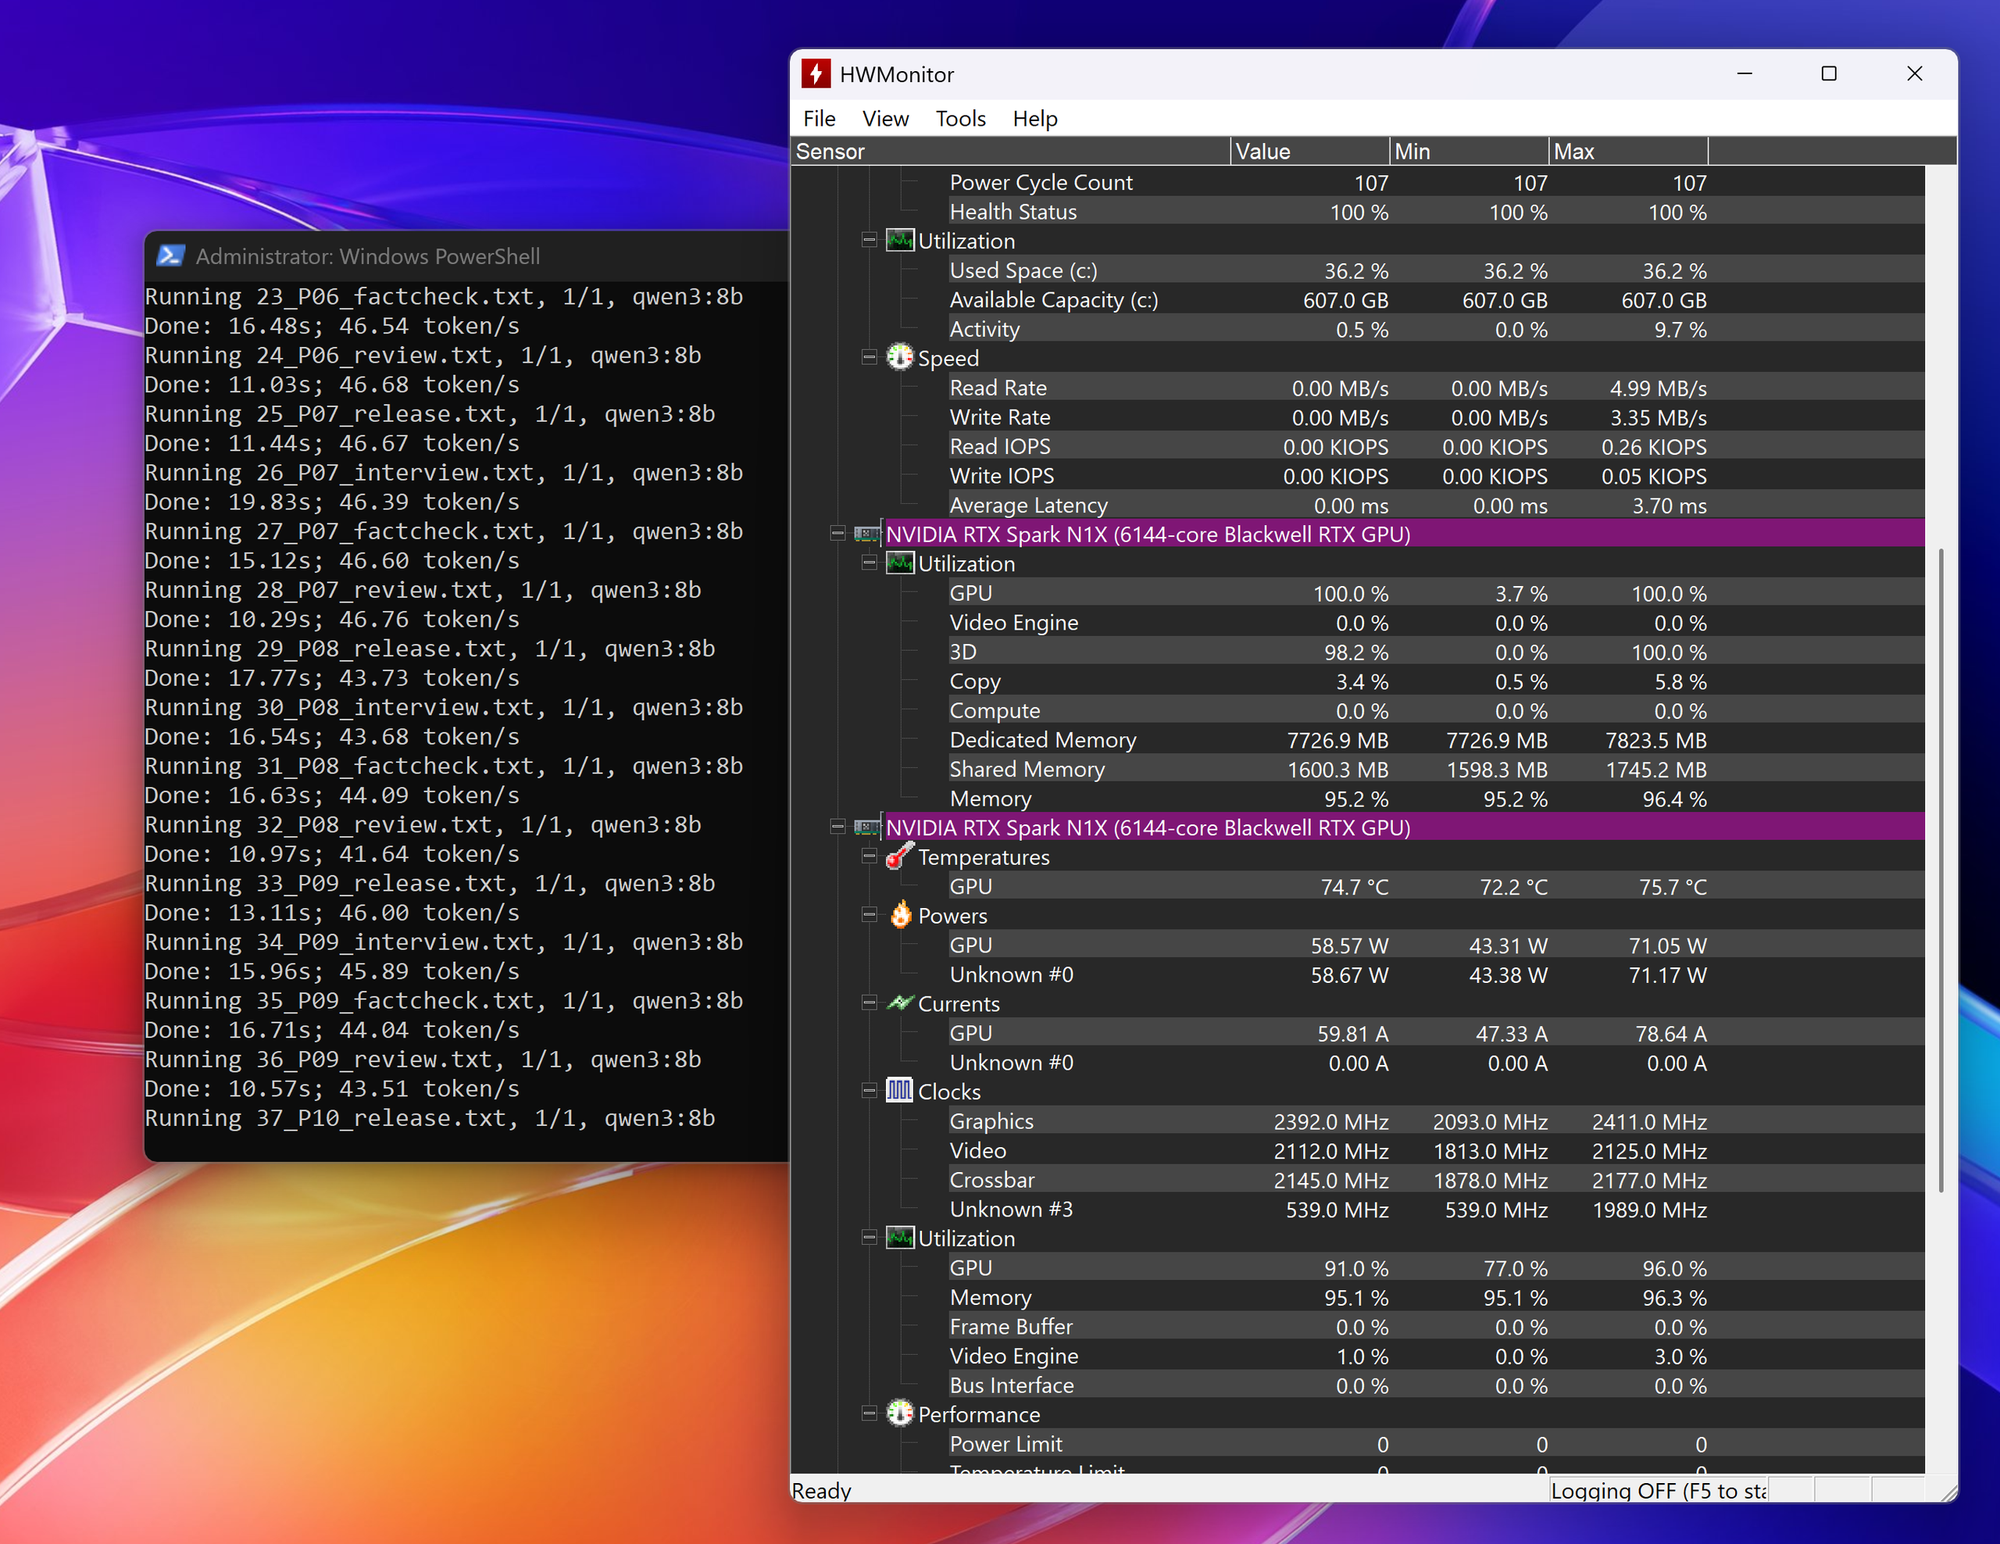Click the Value column header
This screenshot has height=1544, width=2000.
tap(1310, 151)
